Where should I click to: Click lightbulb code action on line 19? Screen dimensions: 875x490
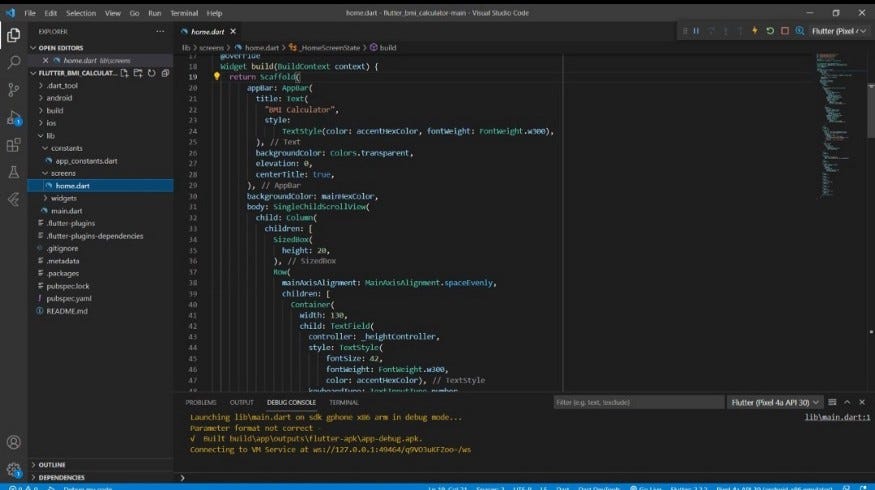pyautogui.click(x=217, y=76)
